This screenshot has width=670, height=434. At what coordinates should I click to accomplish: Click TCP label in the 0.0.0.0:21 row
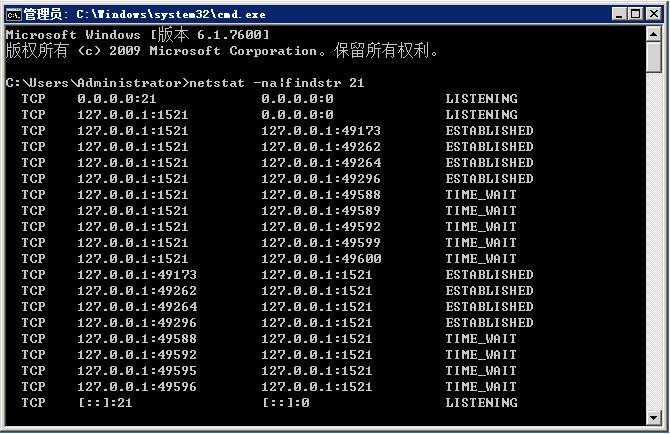click(33, 99)
